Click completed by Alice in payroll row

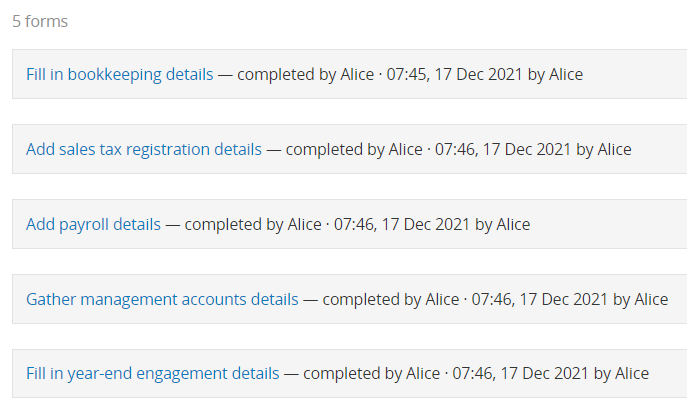coord(253,224)
